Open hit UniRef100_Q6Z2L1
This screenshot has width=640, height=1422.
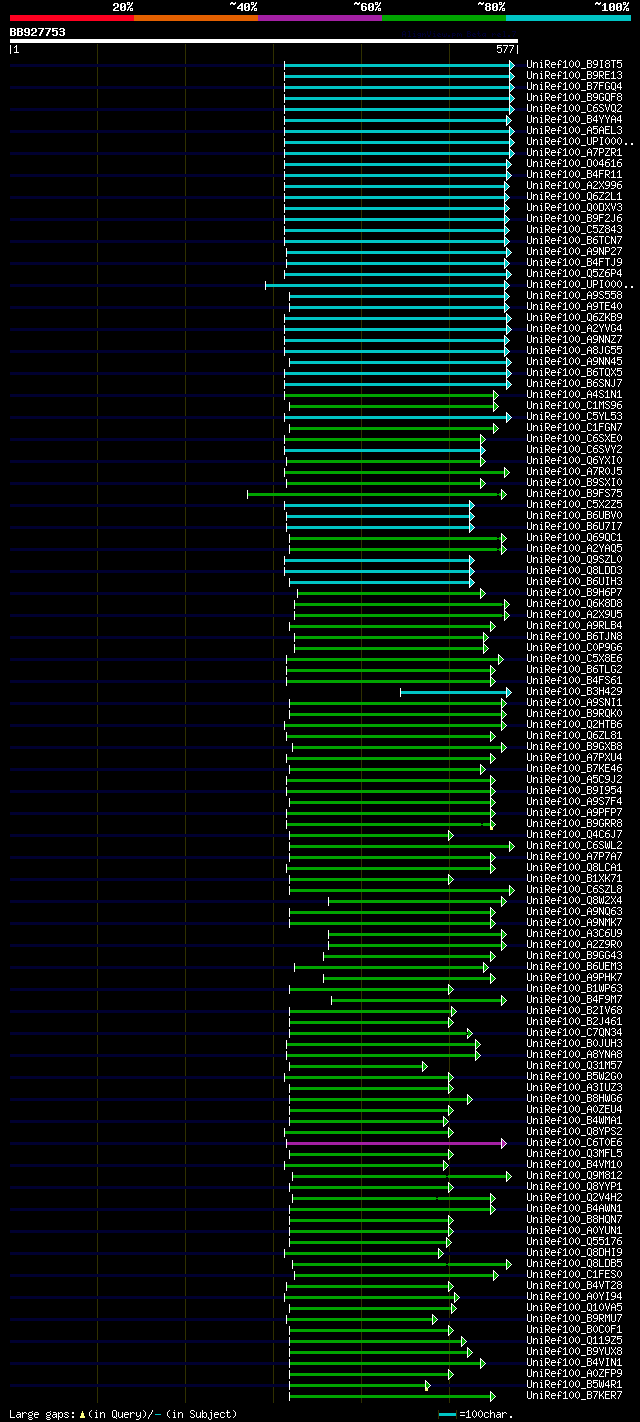tap(574, 196)
